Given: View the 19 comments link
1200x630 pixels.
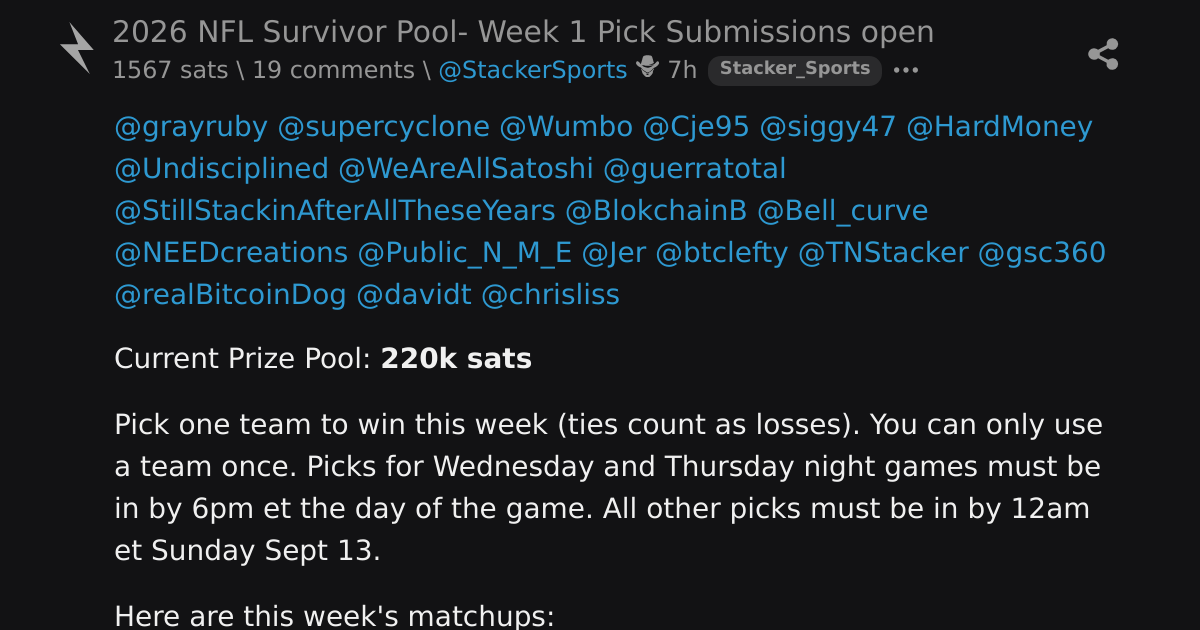Looking at the screenshot, I should [333, 70].
